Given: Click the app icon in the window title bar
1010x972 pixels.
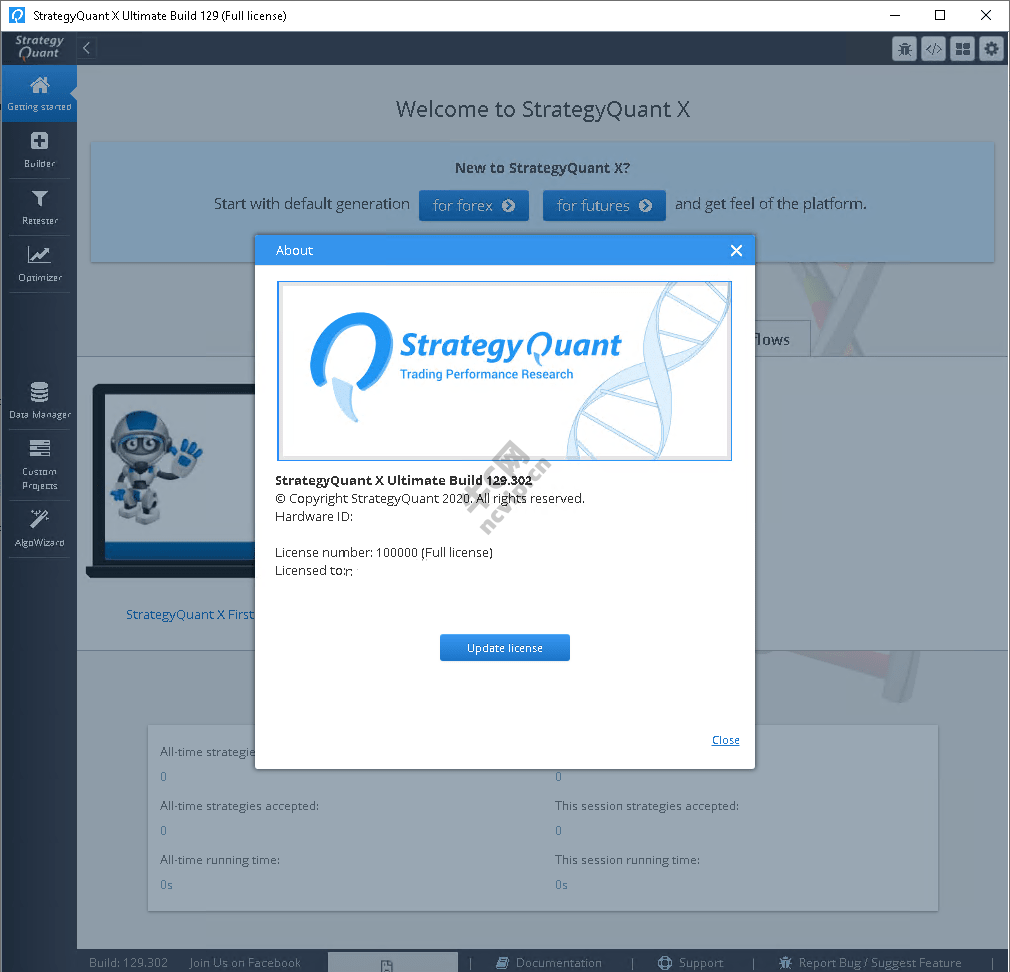Looking at the screenshot, I should pos(17,15).
